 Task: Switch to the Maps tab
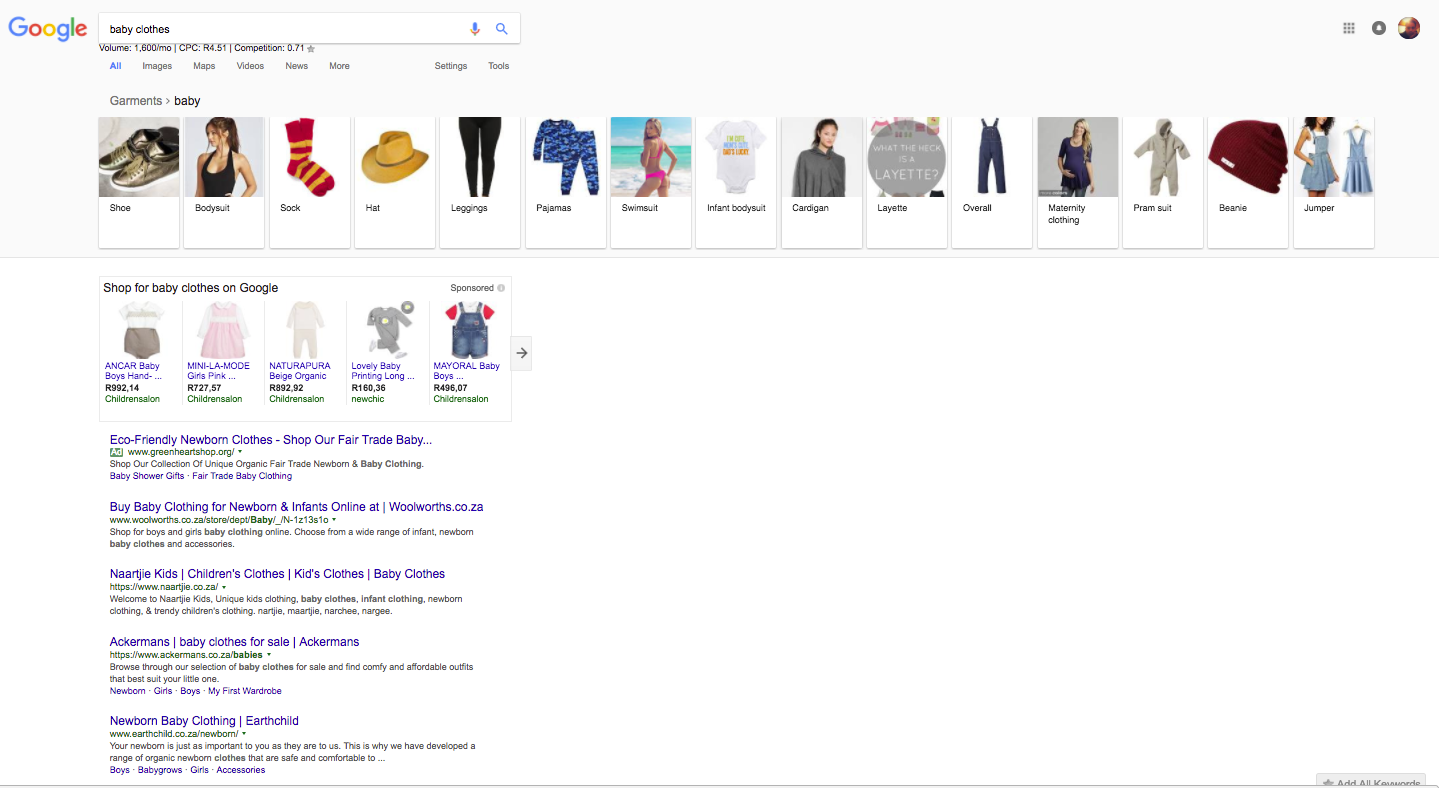coord(204,66)
